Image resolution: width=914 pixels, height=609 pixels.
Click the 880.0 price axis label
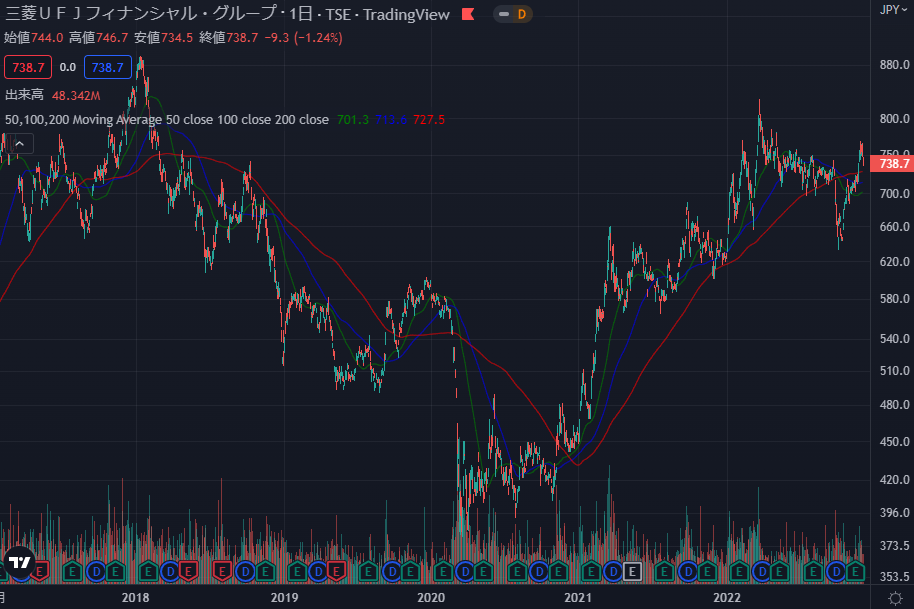tap(894, 65)
